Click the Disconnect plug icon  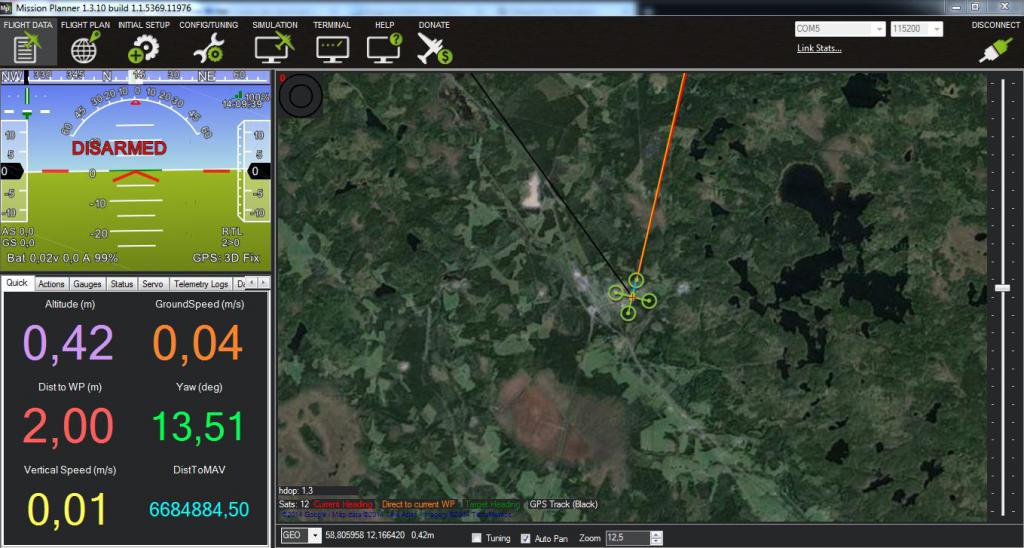click(x=995, y=51)
